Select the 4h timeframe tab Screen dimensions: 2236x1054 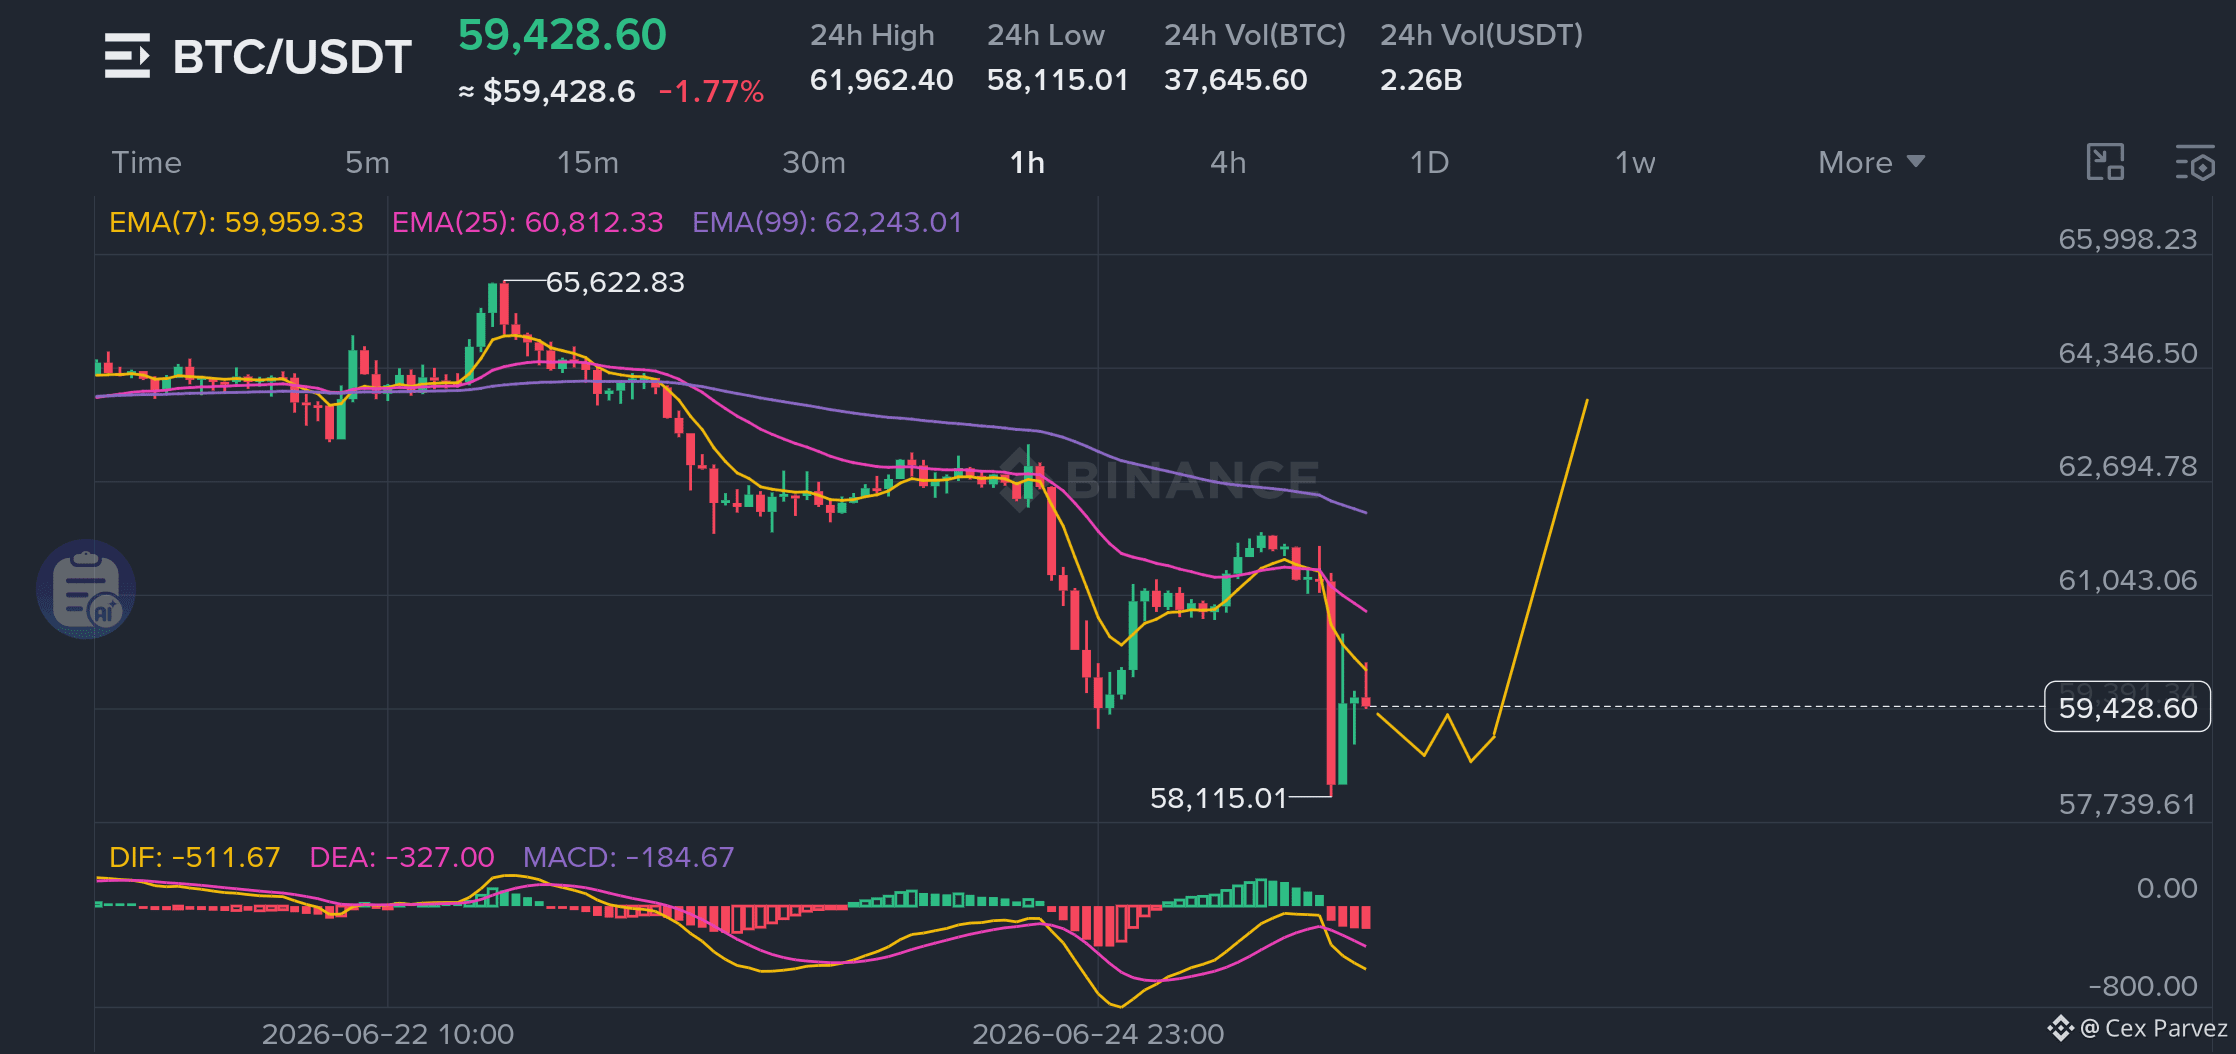coord(1228,162)
